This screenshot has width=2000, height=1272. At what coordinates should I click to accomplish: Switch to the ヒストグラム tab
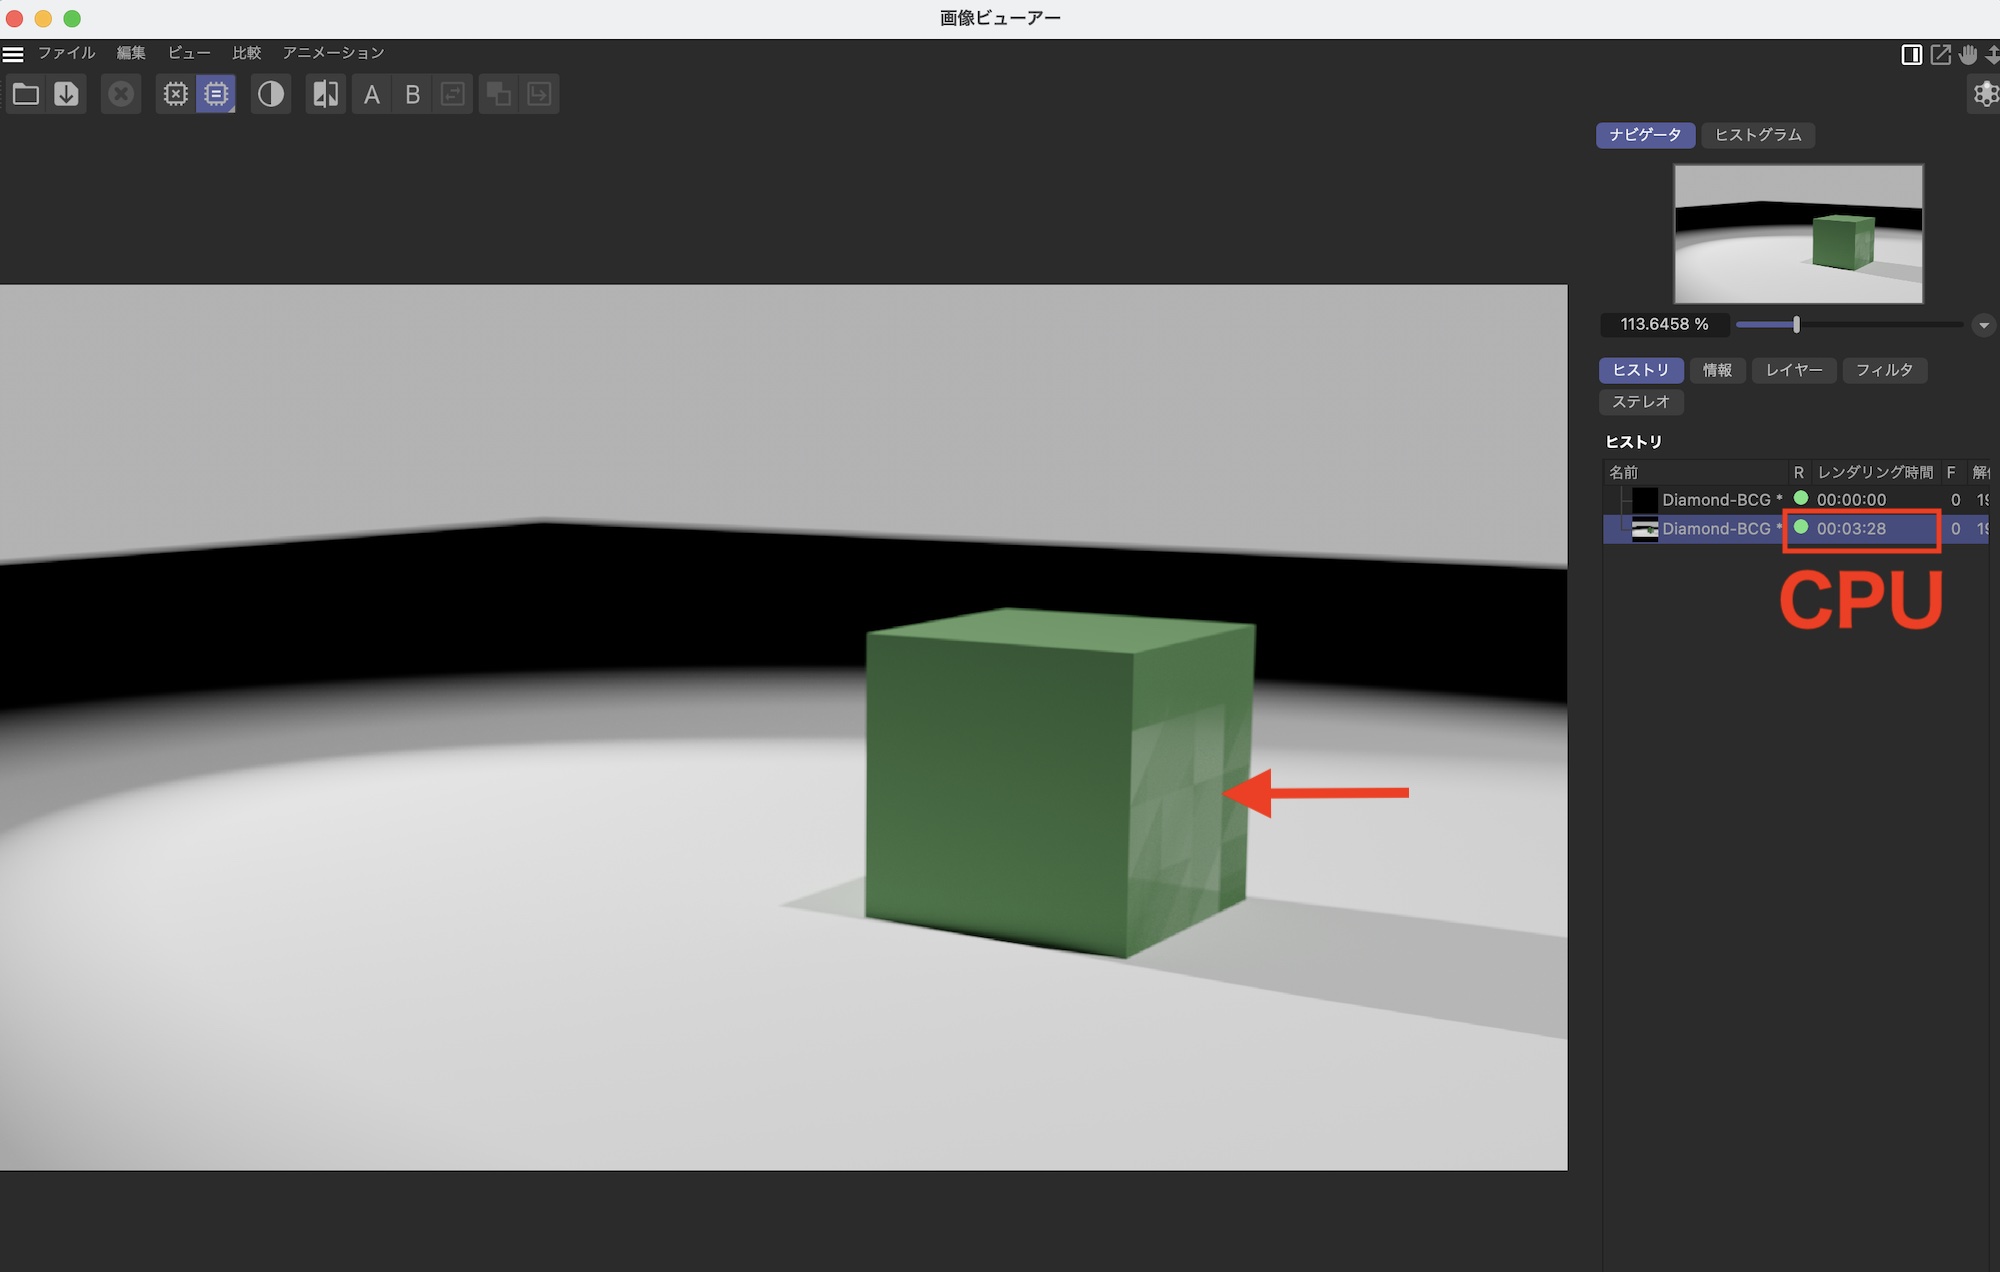(x=1757, y=135)
